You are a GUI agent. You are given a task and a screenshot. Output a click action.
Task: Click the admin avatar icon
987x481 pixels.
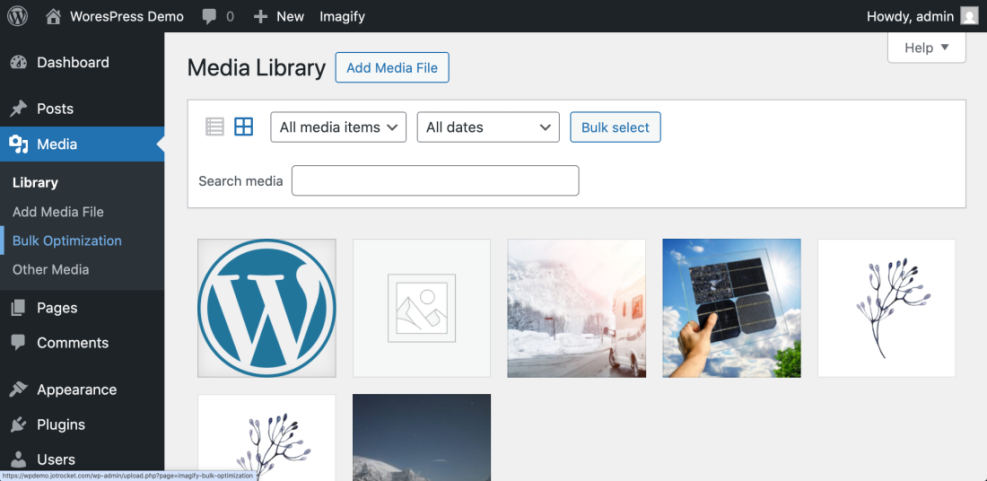coord(969,16)
